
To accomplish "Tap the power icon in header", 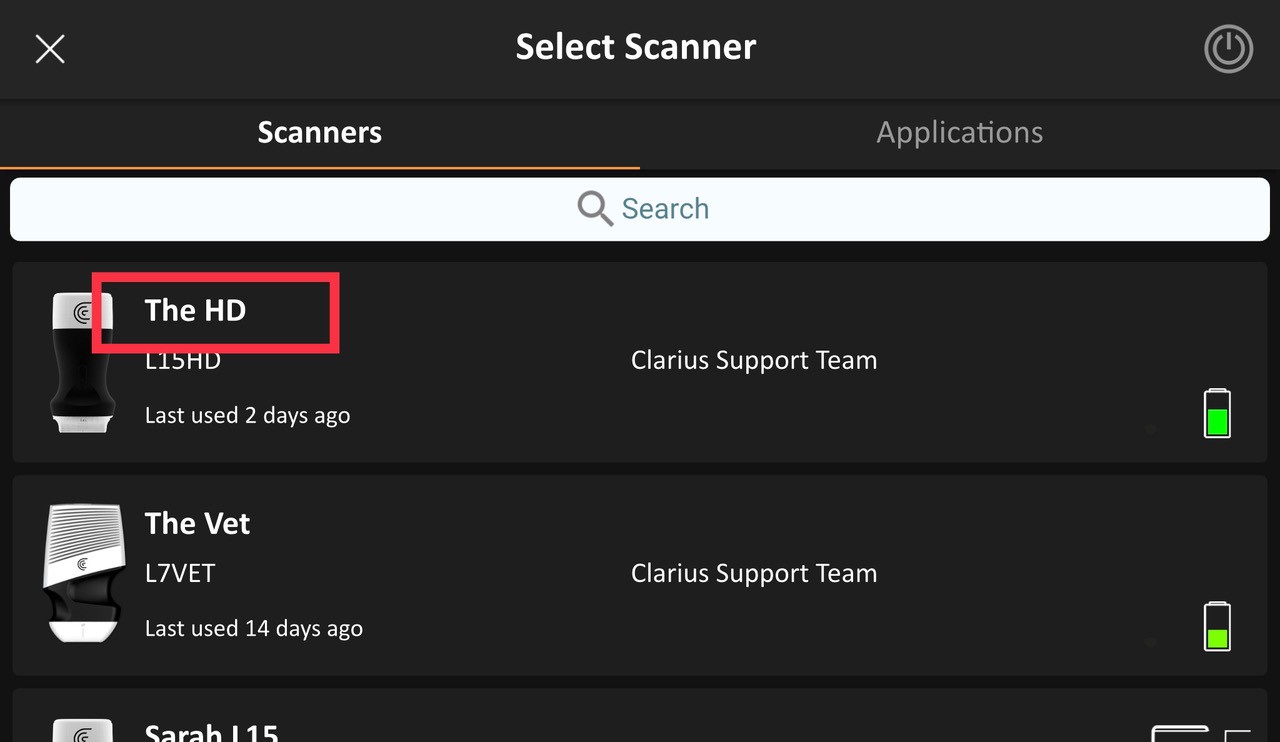I will [1228, 48].
